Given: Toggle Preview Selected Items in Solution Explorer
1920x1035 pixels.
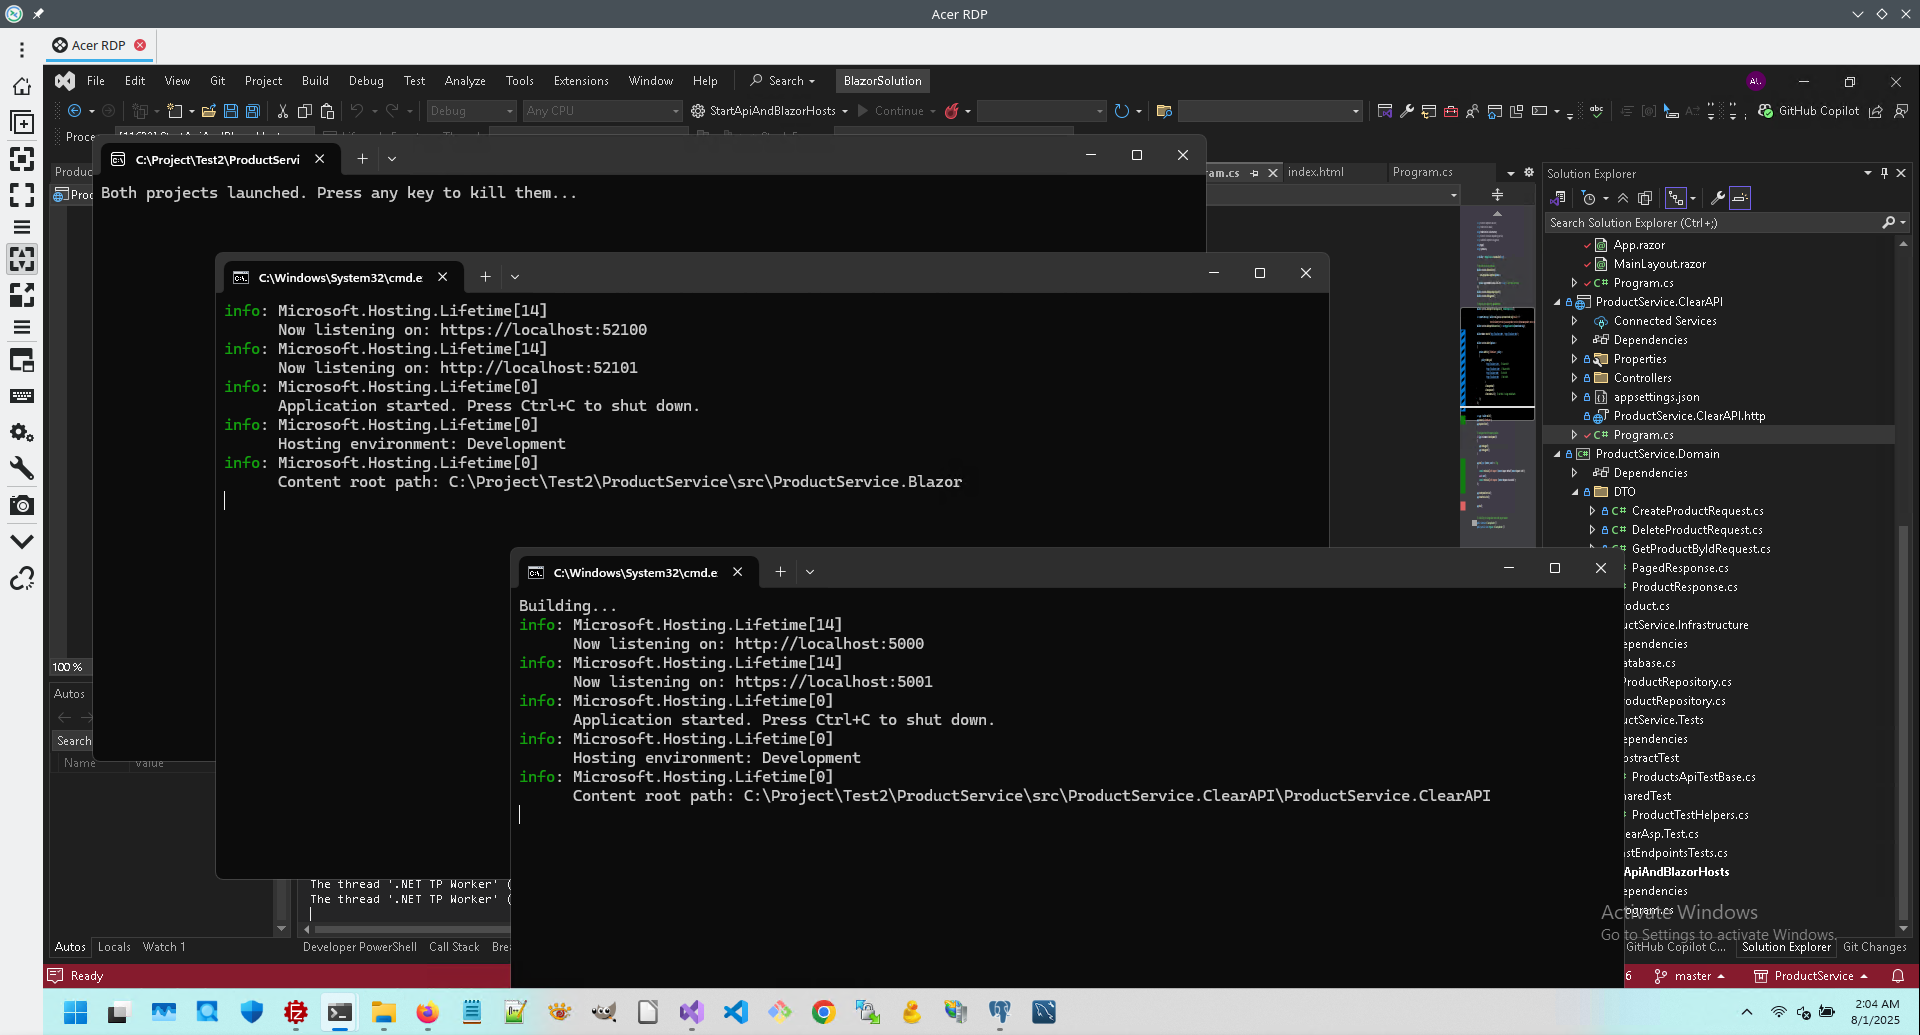Looking at the screenshot, I should (1740, 198).
